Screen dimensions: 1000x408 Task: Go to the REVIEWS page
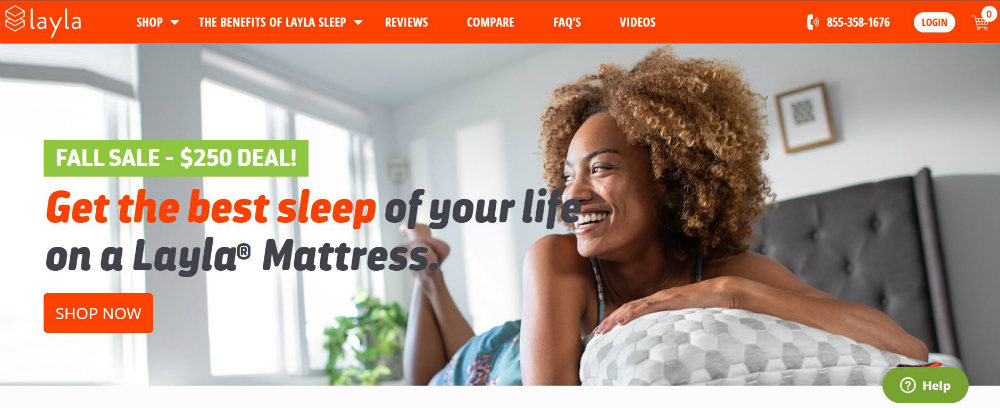coord(406,22)
